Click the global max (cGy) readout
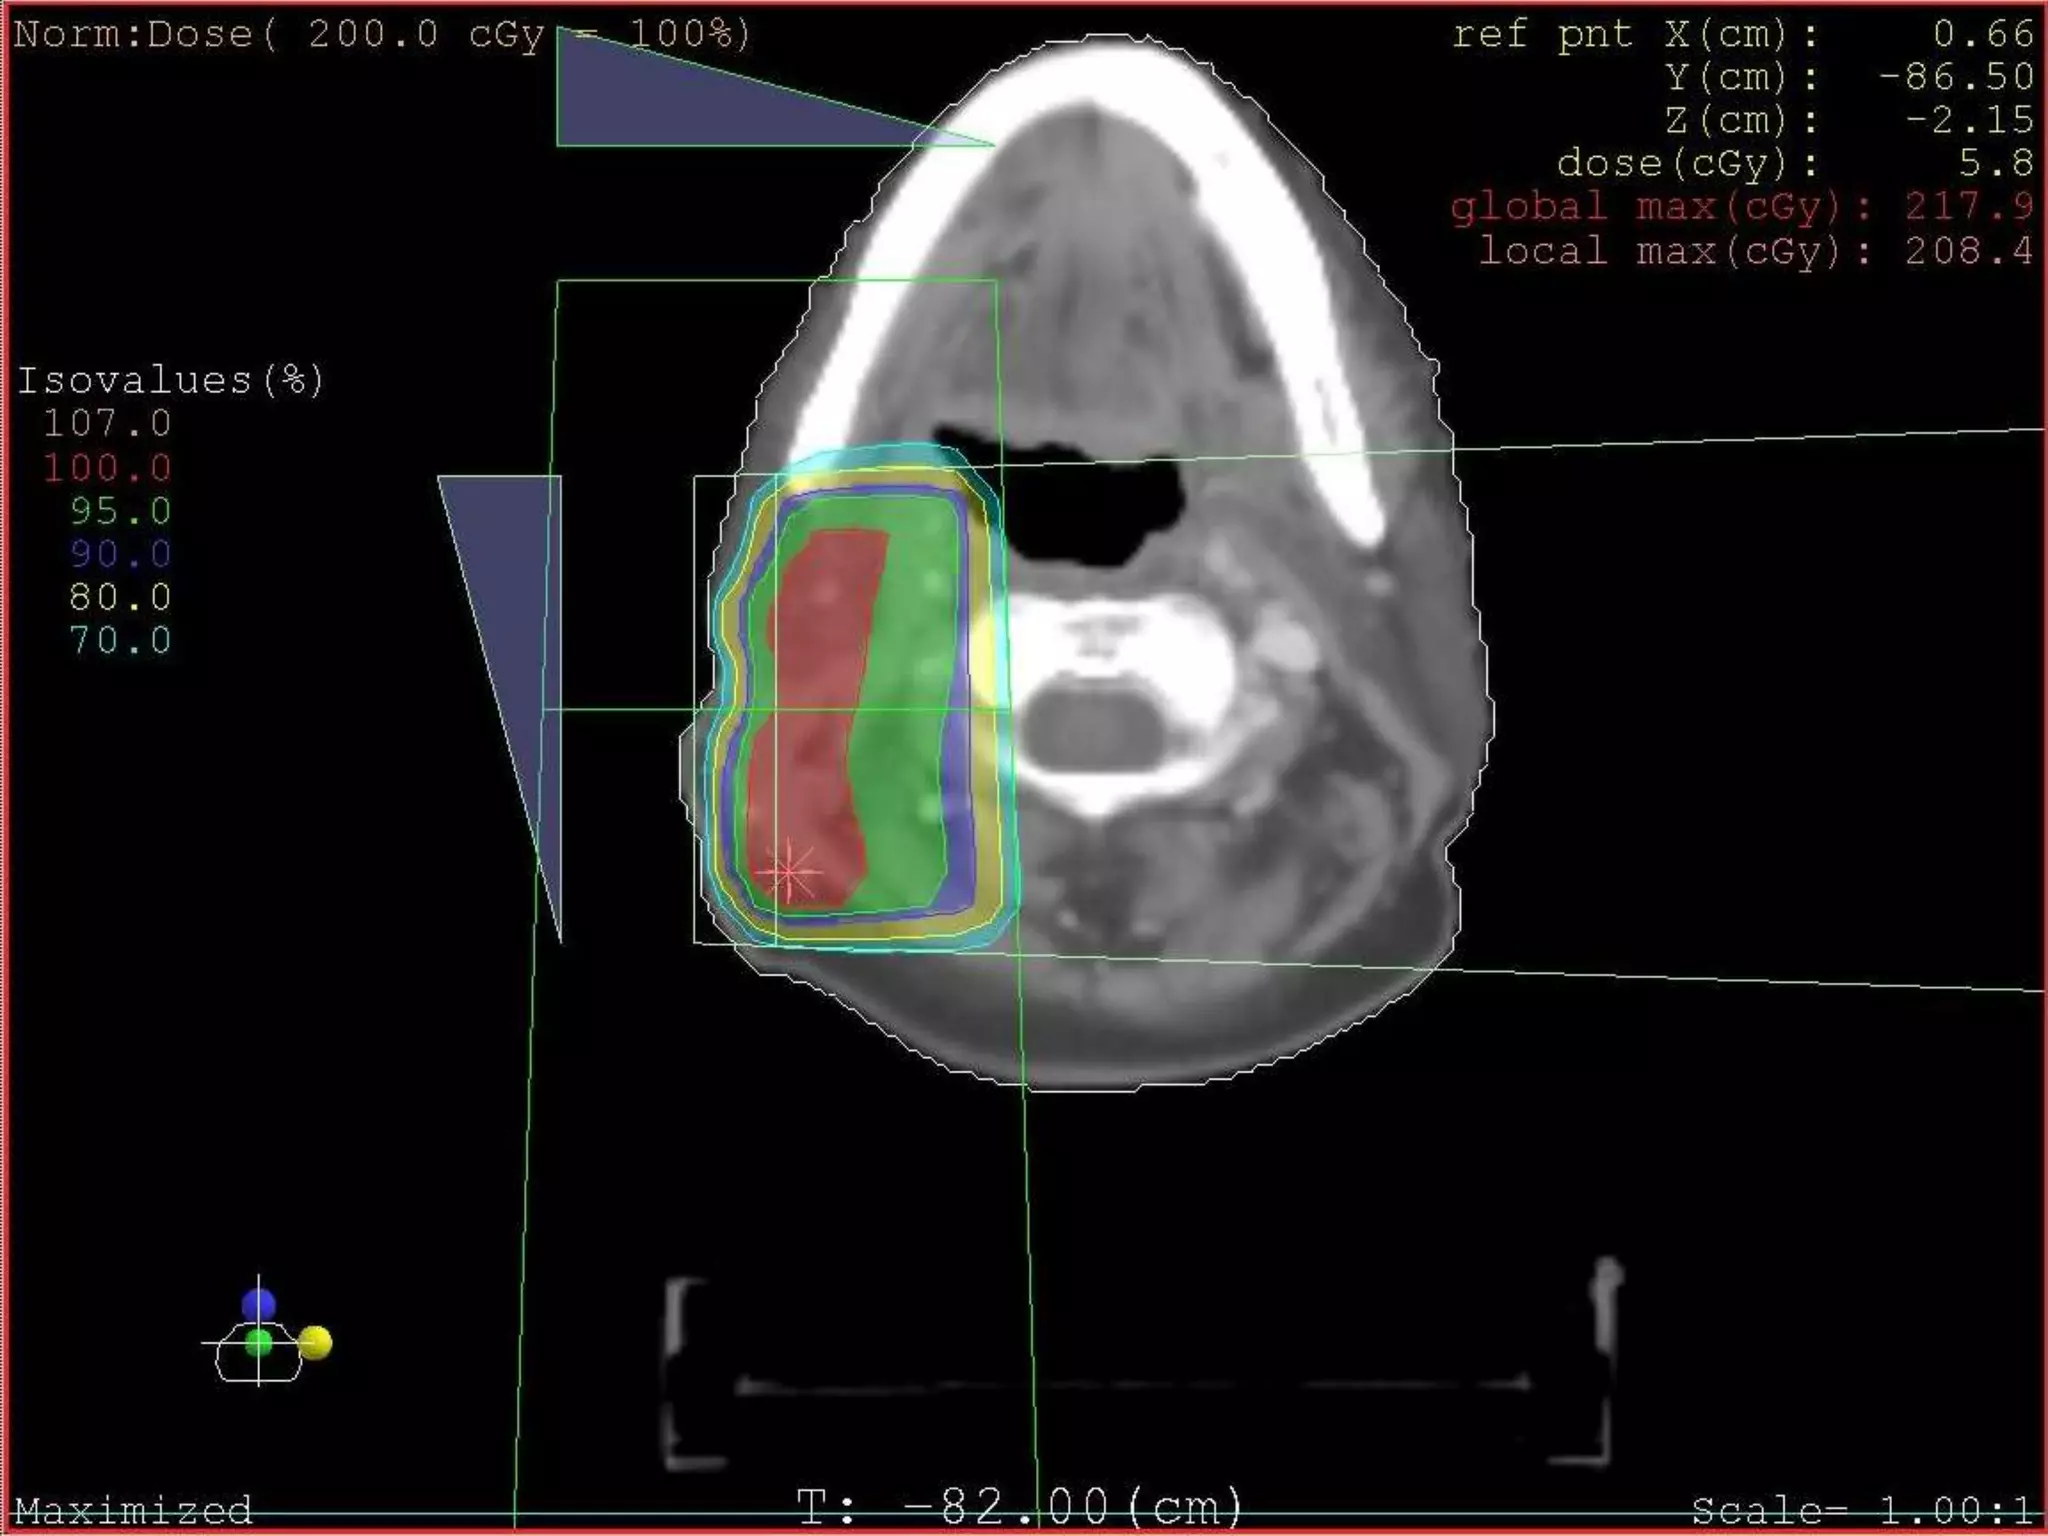 [x=1742, y=207]
